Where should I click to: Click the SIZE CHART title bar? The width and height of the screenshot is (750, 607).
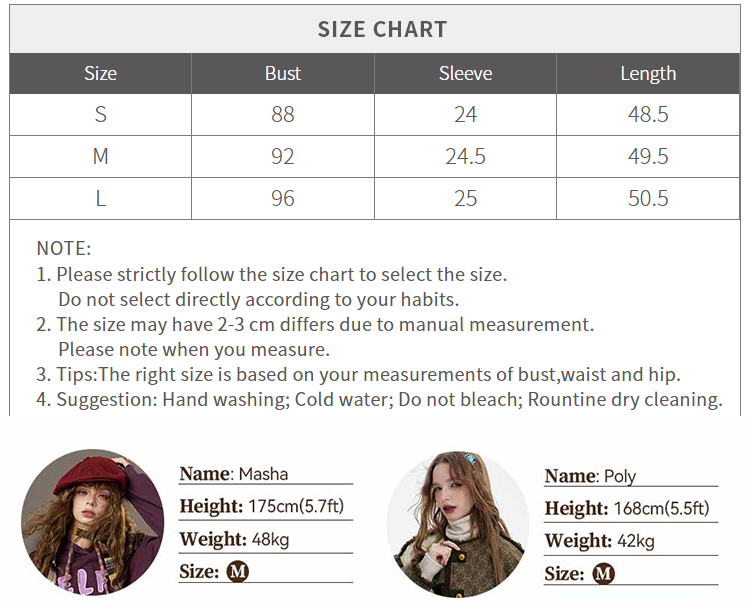382,29
